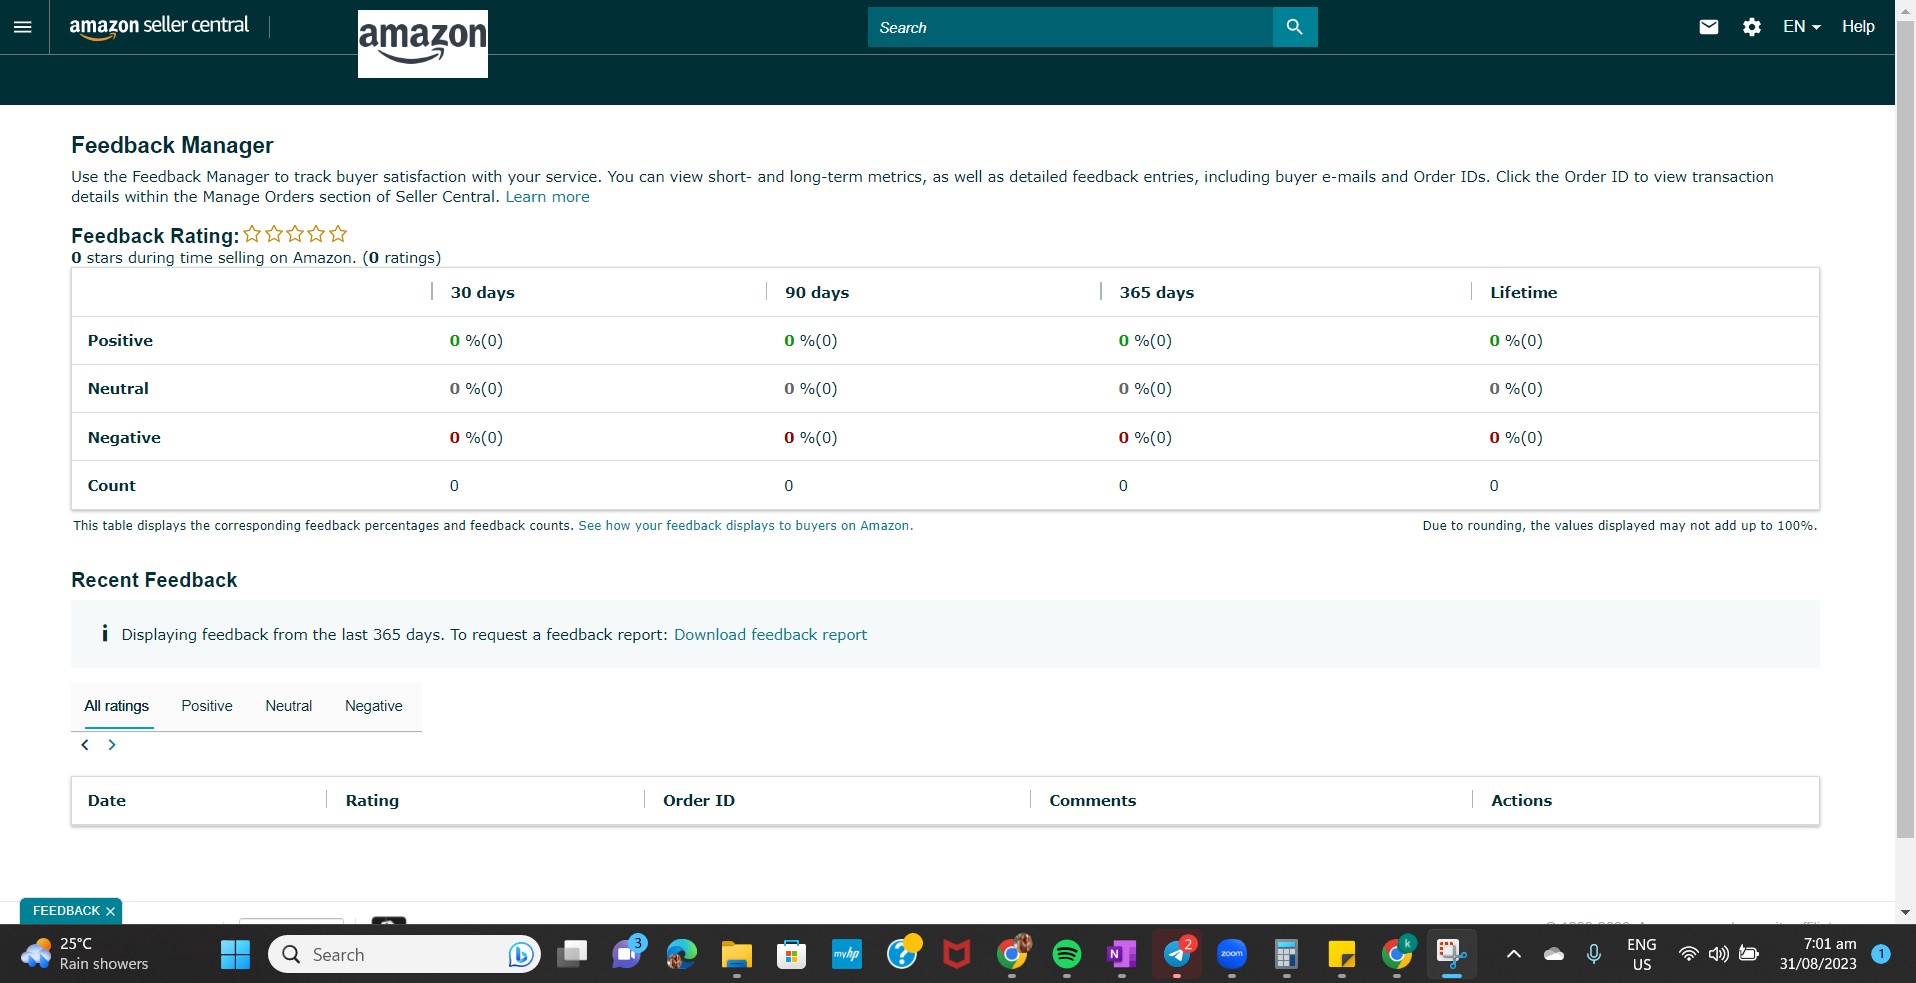
Task: Click the Actions column header
Action: click(1521, 801)
